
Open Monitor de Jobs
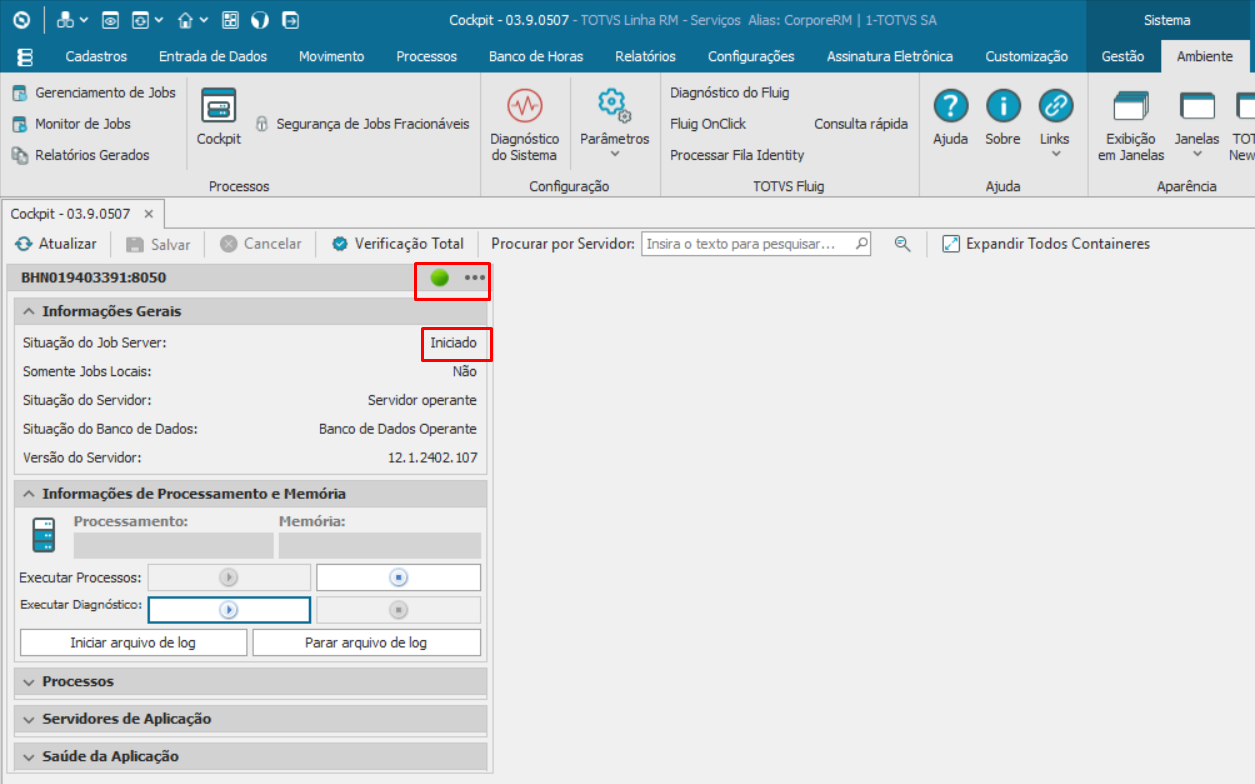pyautogui.click(x=71, y=124)
